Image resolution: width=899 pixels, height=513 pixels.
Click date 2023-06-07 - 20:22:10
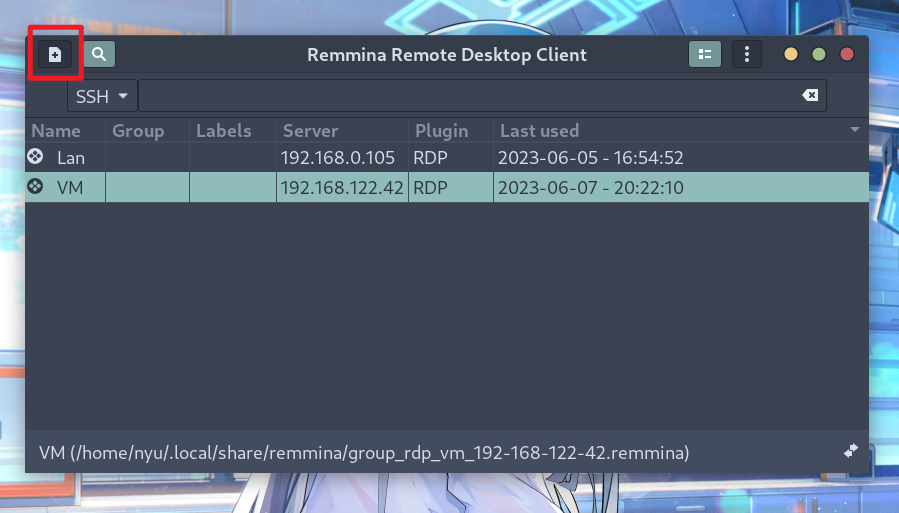click(x=591, y=187)
